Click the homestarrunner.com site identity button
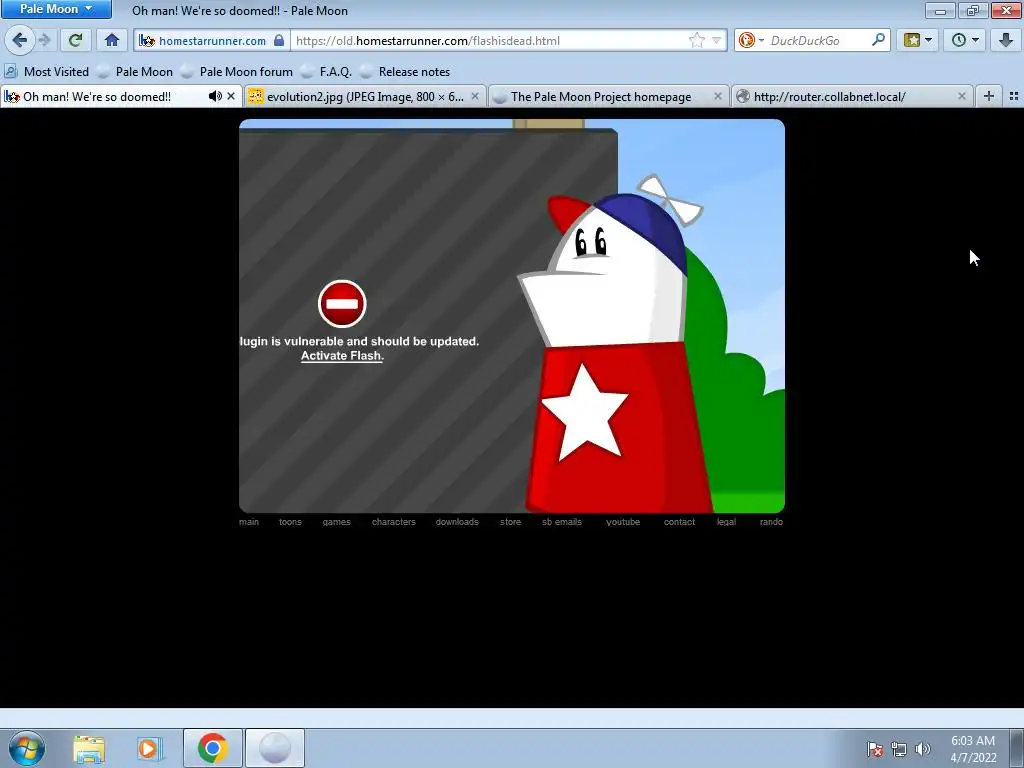Image resolution: width=1024 pixels, height=768 pixels. [212, 40]
